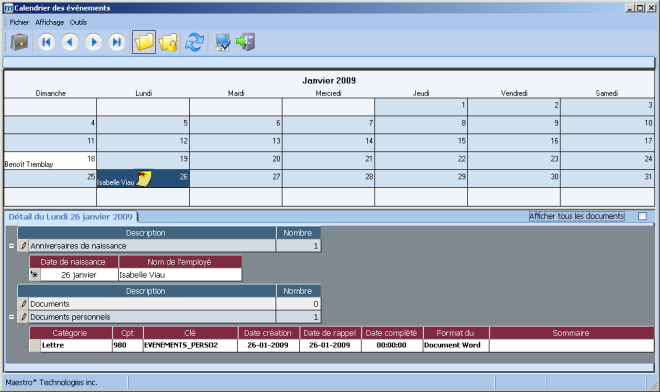Viewport: 660px width, 392px height.
Task: Select Benoît Tremblay on day 18
Action: click(29, 164)
